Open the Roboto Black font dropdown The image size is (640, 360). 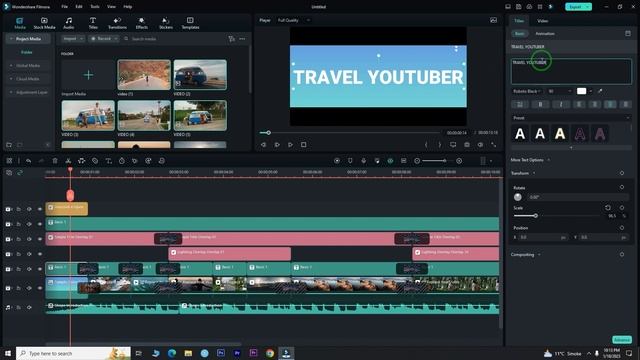coord(527,91)
